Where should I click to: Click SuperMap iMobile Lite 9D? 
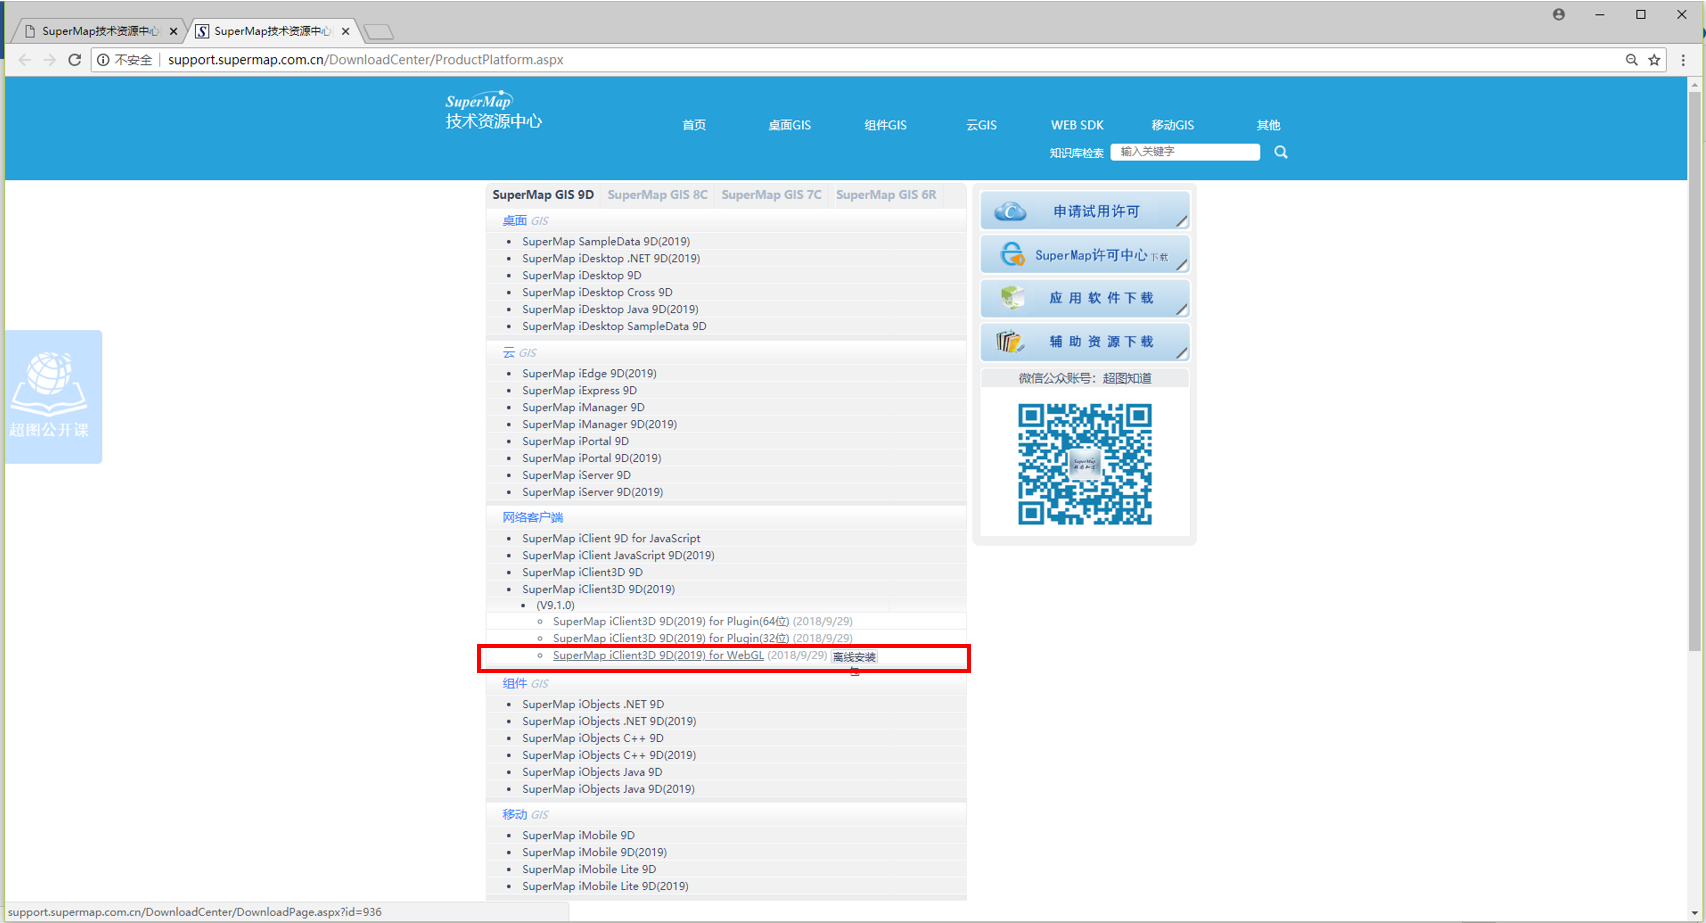pyautogui.click(x=589, y=869)
